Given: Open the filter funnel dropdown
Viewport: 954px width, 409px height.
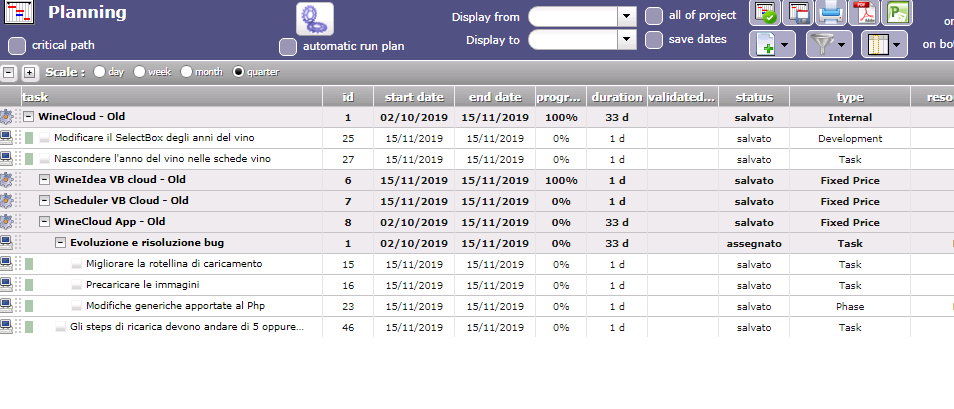Looking at the screenshot, I should (x=829, y=44).
